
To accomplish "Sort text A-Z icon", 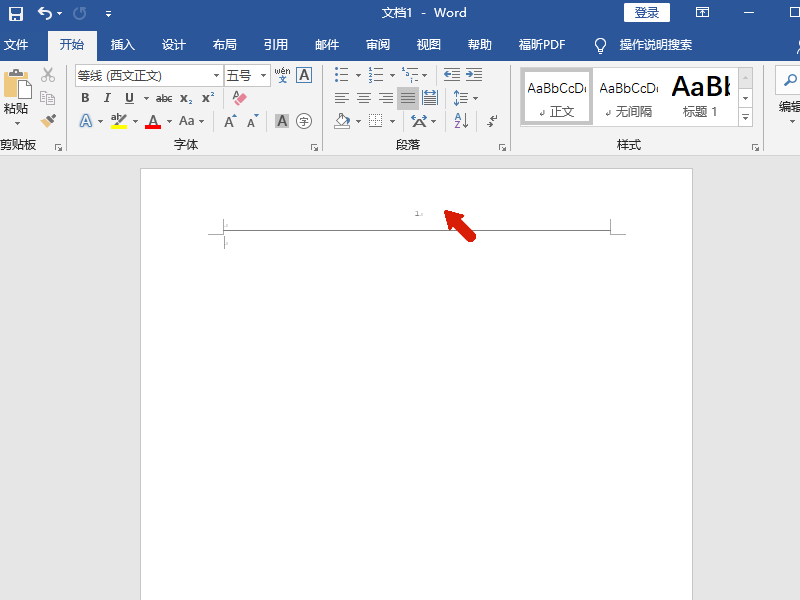I will click(x=461, y=121).
